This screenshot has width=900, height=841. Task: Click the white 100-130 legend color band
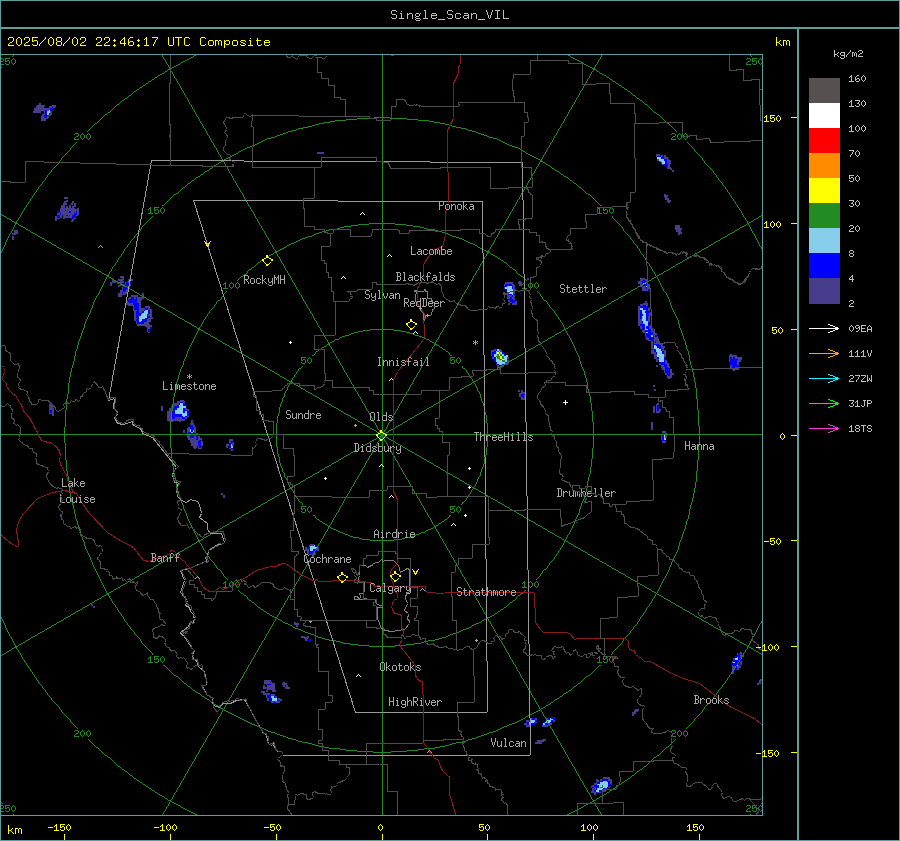(x=824, y=115)
